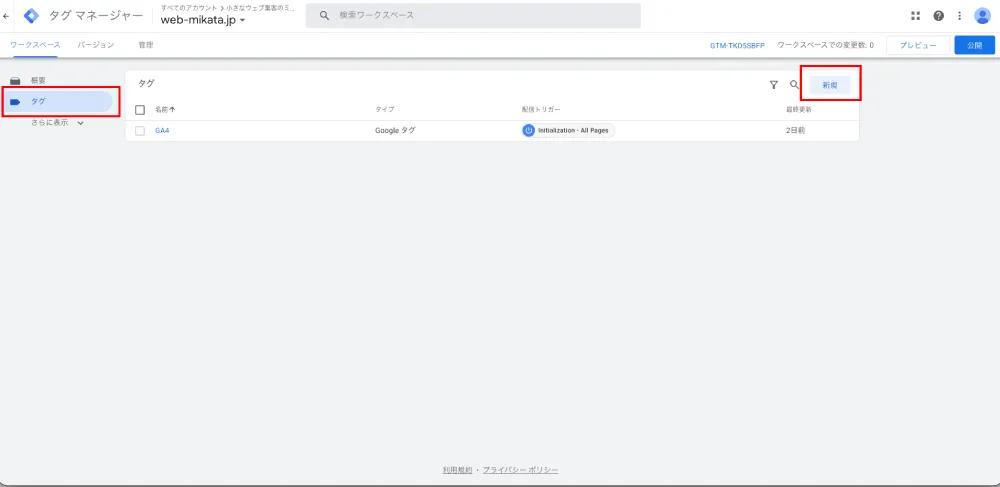Switch to the 管理 tab
Screen dimensions: 1000x487
(145, 45)
